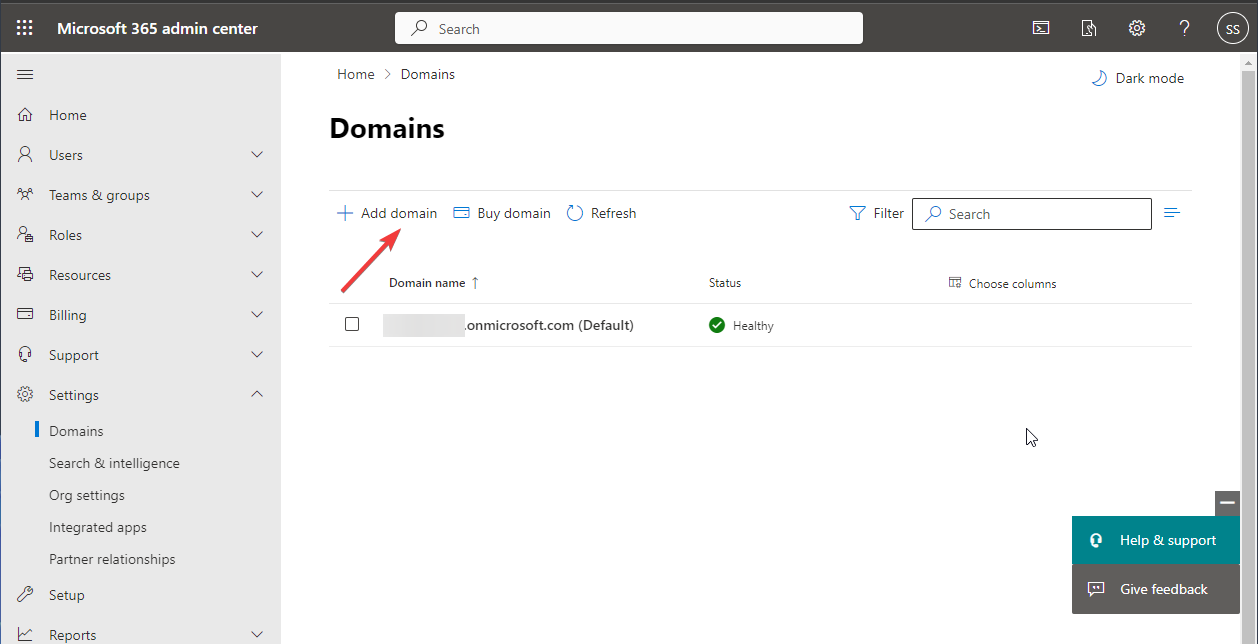Click the Users person icon in sidebar
The height and width of the screenshot is (644, 1258).
pos(26,155)
